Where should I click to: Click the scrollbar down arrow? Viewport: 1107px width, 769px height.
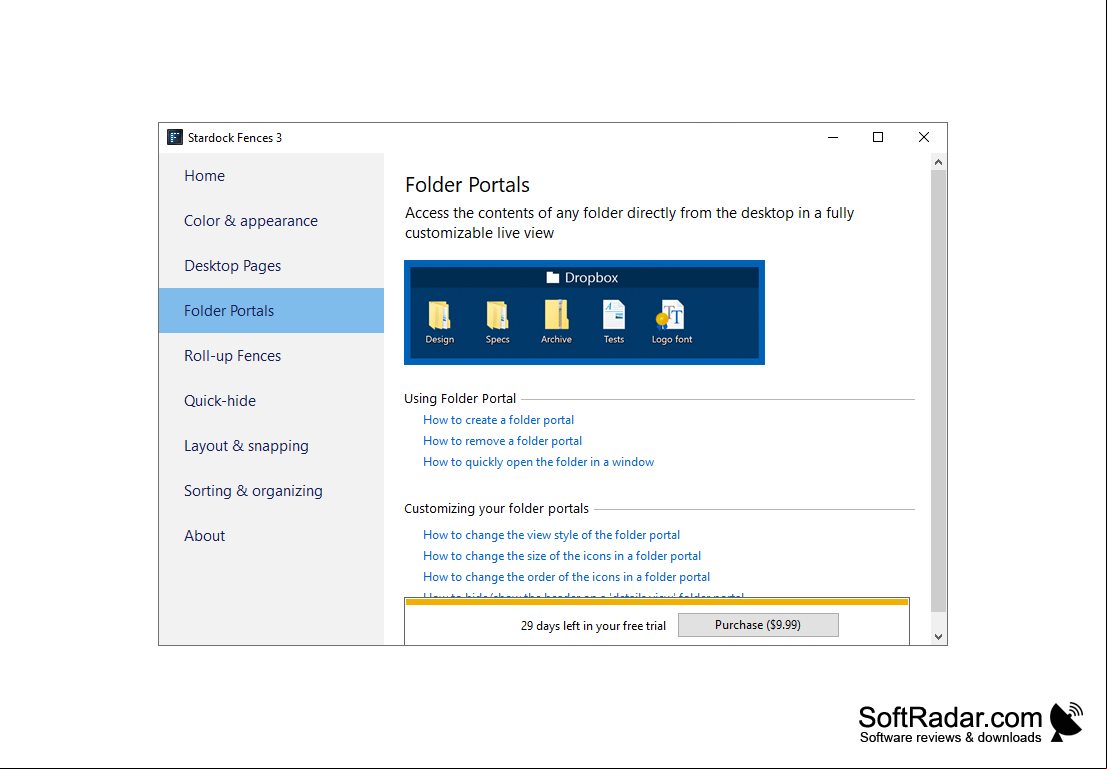point(938,636)
